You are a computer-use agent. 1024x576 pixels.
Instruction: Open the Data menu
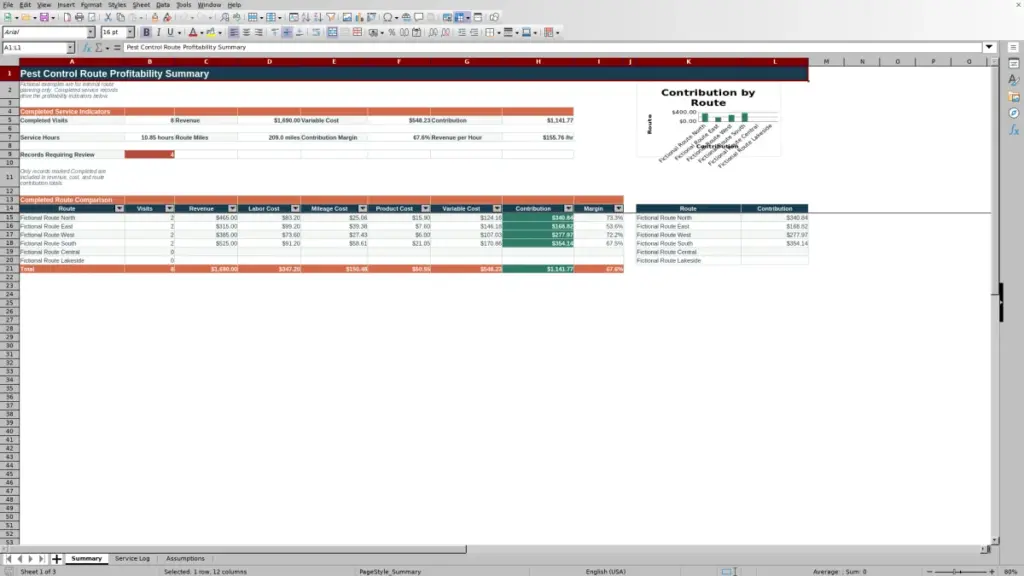point(163,5)
